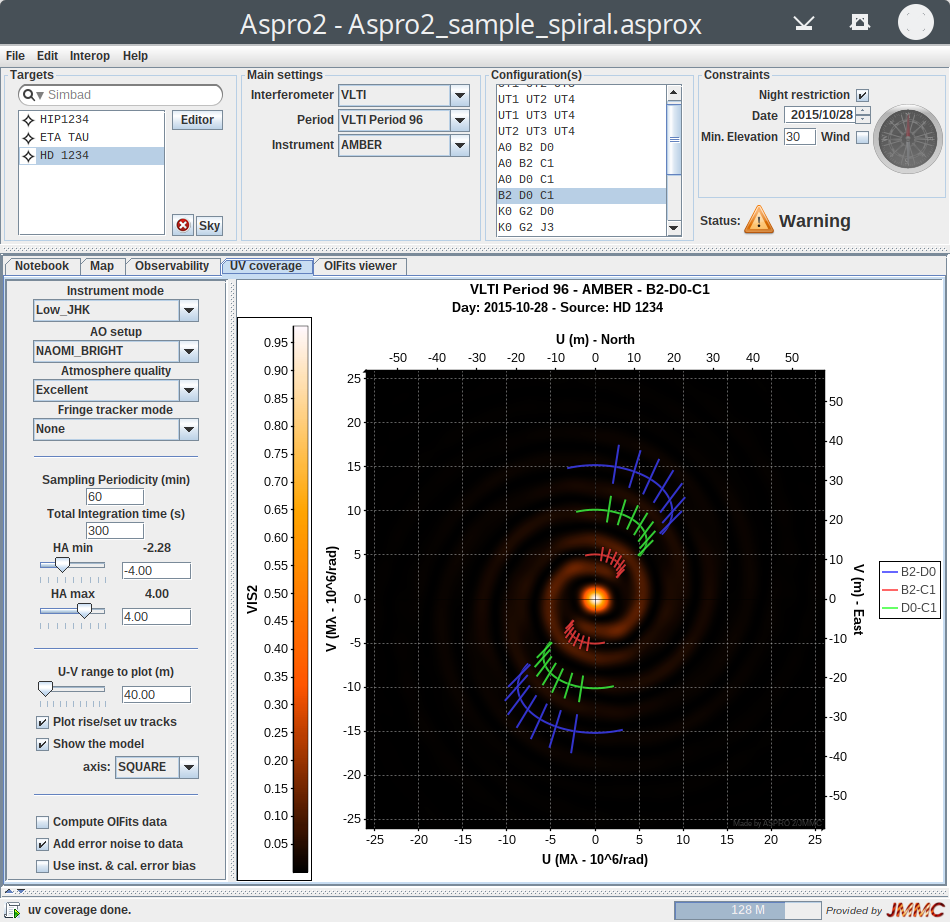This screenshot has height=922, width=950.
Task: Click the Simbad search field
Action: (121, 95)
